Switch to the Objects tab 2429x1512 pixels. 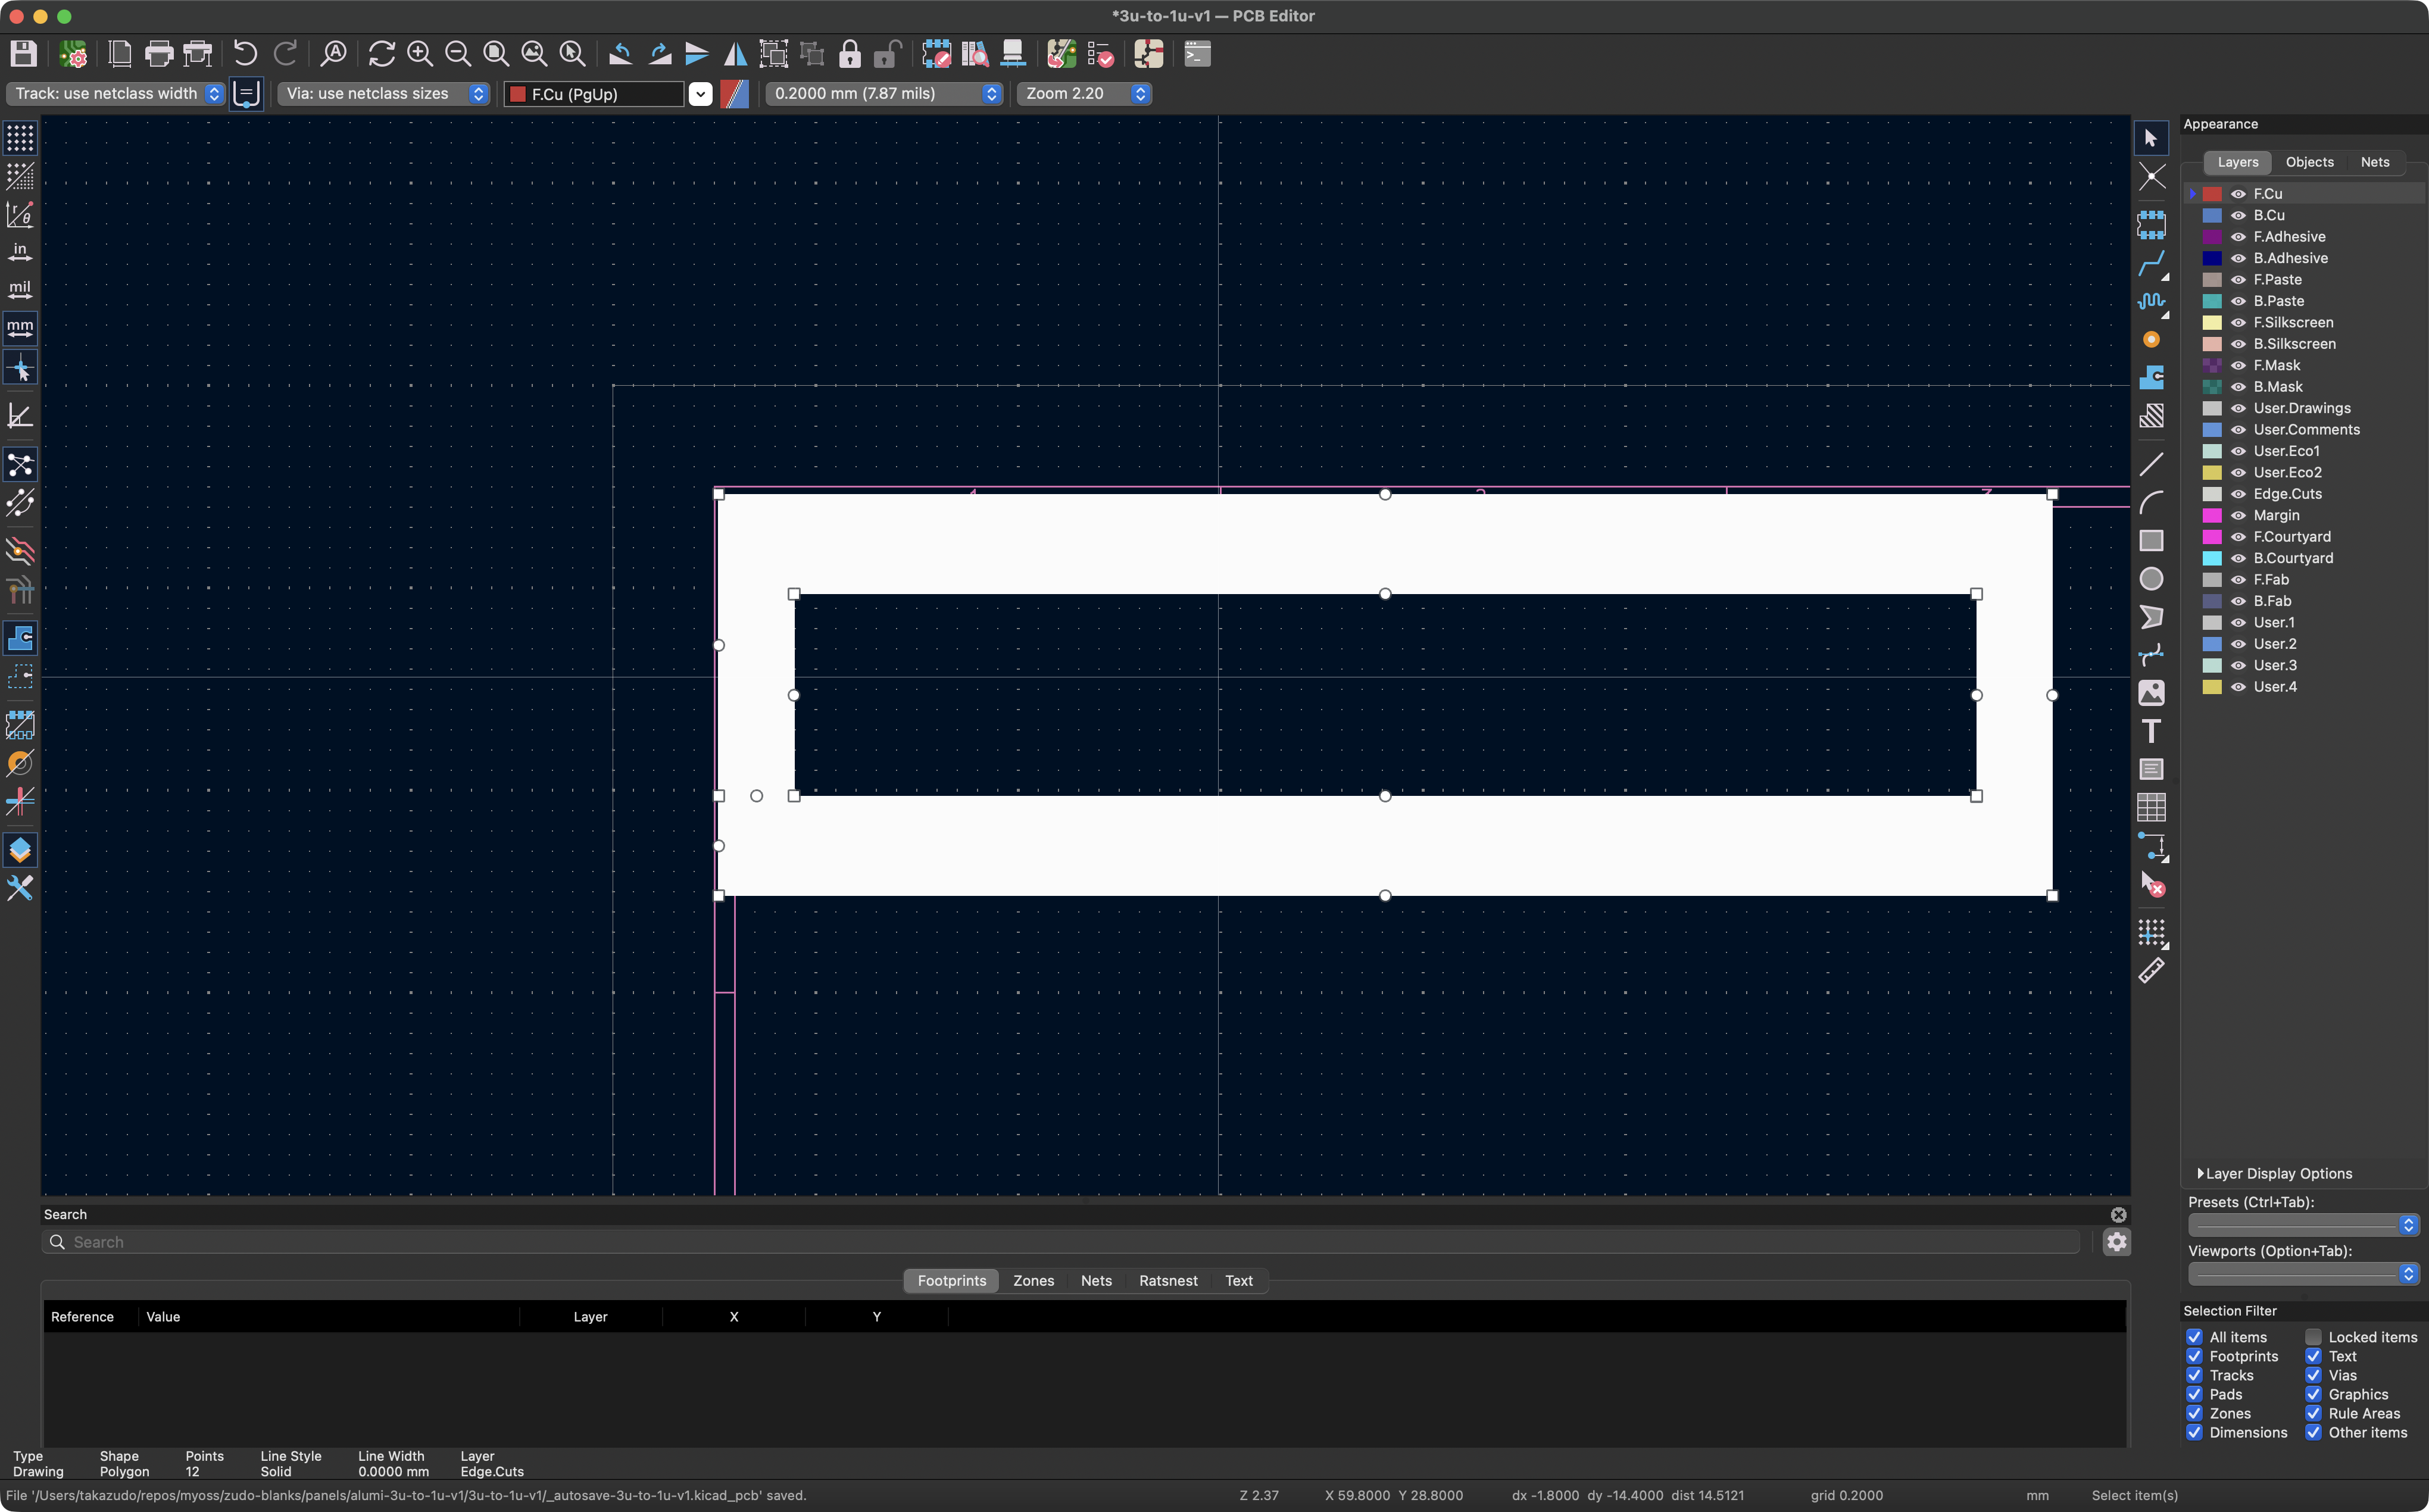[x=2309, y=162]
